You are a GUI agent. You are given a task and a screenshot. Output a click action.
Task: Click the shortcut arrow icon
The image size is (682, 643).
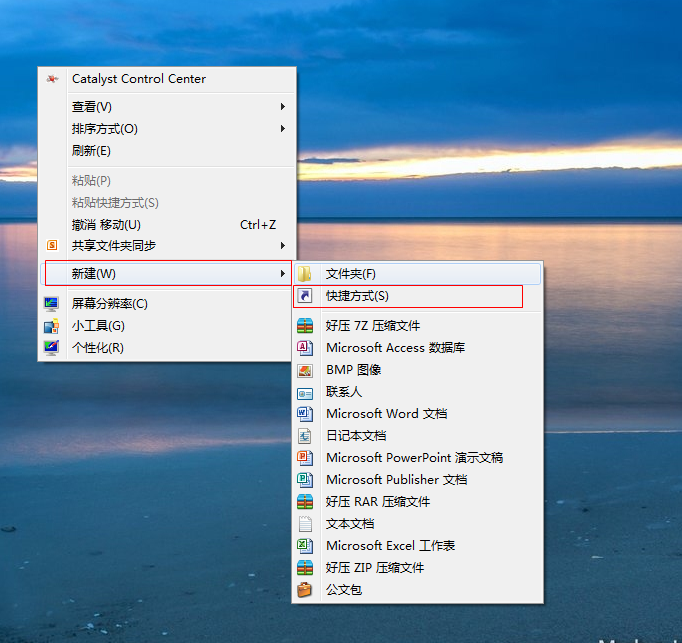[x=304, y=296]
